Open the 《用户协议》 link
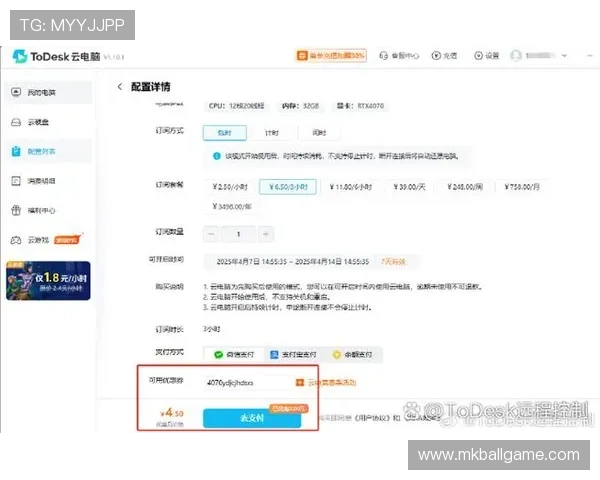 [371, 418]
